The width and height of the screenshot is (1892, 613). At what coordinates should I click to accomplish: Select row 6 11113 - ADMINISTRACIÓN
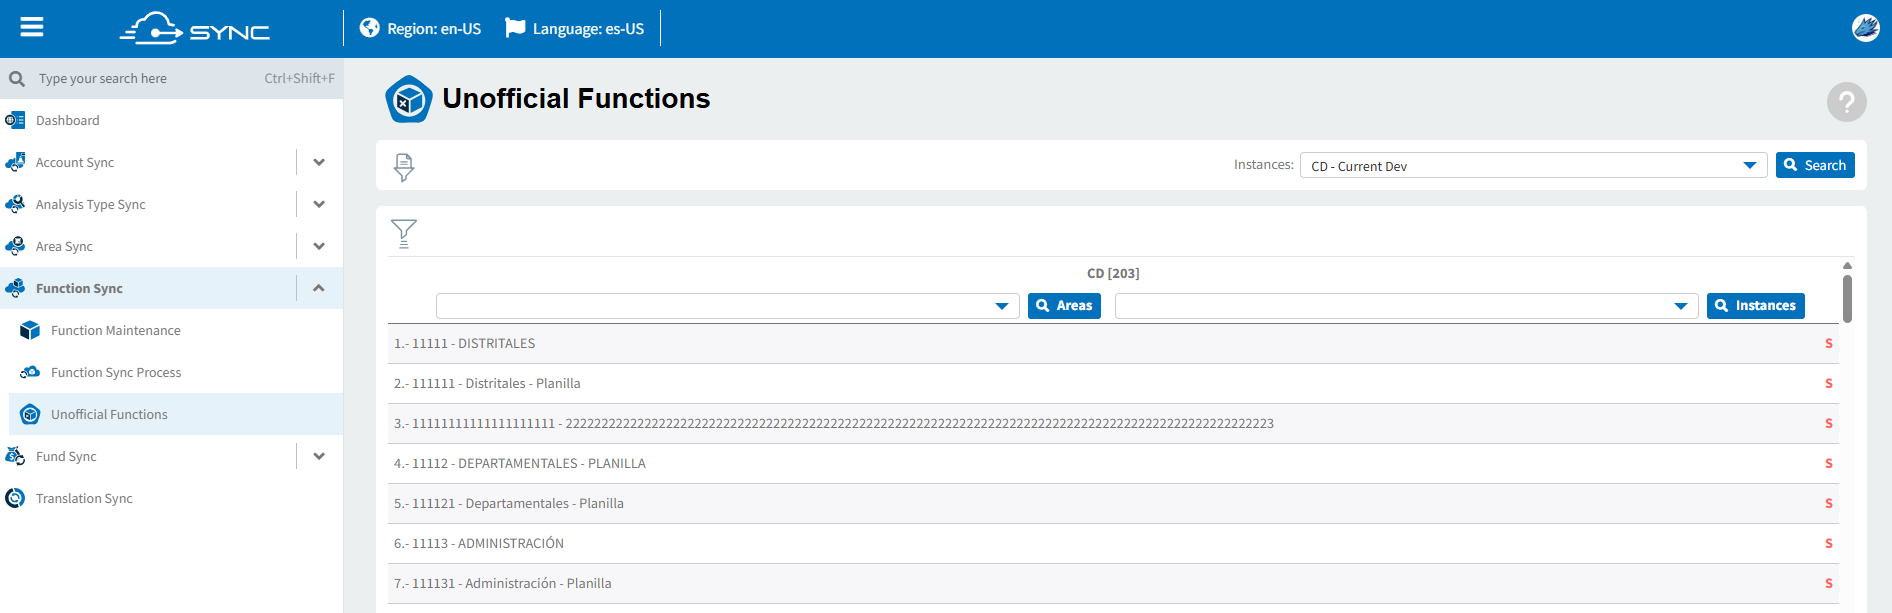1113,544
